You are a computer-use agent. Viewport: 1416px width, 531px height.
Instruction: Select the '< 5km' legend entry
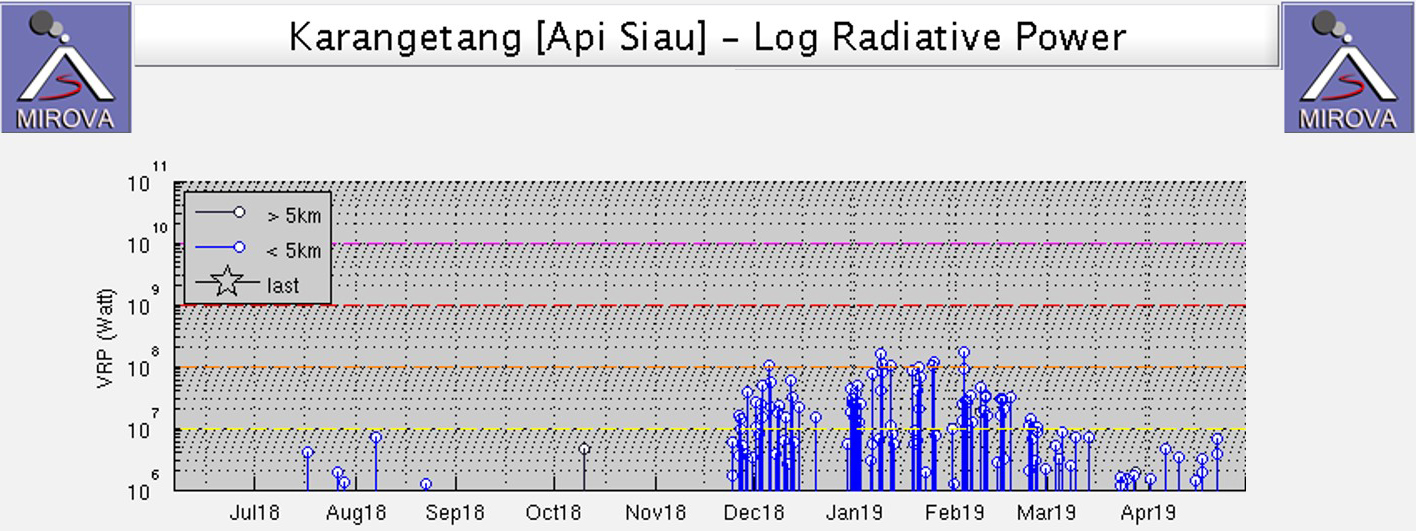(x=258, y=249)
